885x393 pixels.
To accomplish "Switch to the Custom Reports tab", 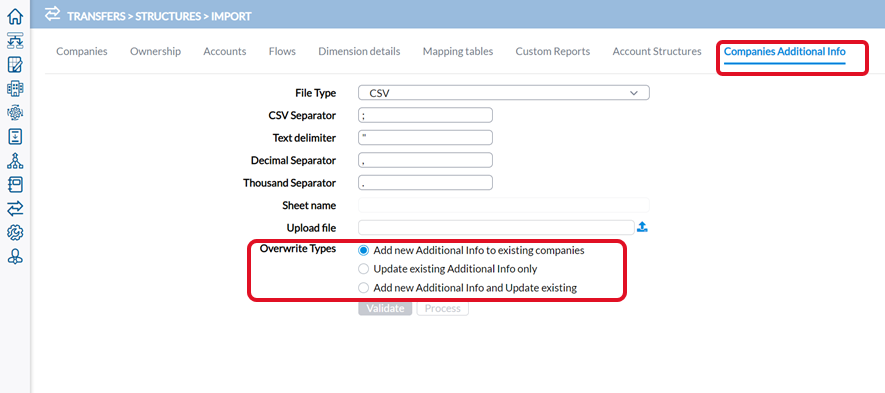I will [x=553, y=51].
